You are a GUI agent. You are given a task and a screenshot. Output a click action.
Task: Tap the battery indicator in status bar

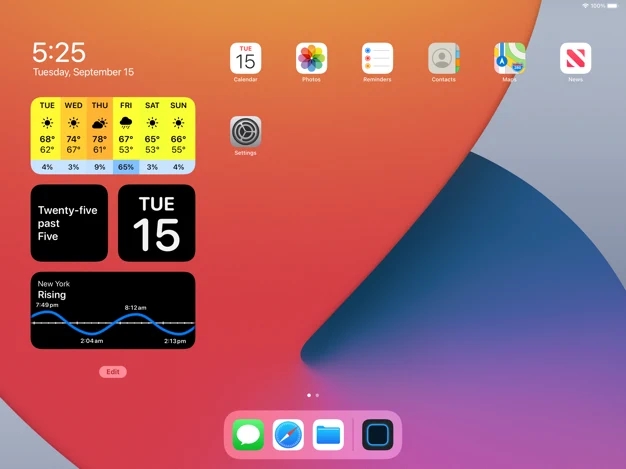pyautogui.click(x=609, y=6)
